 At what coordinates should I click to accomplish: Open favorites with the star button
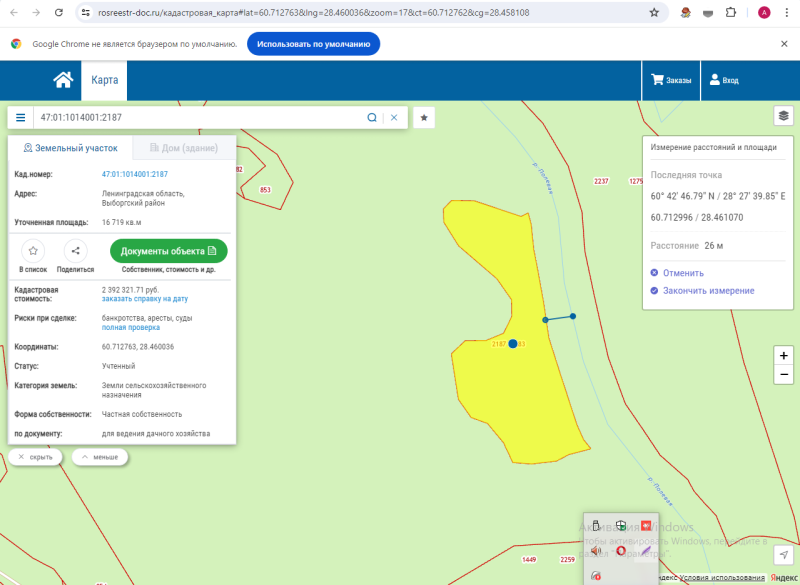click(x=424, y=118)
